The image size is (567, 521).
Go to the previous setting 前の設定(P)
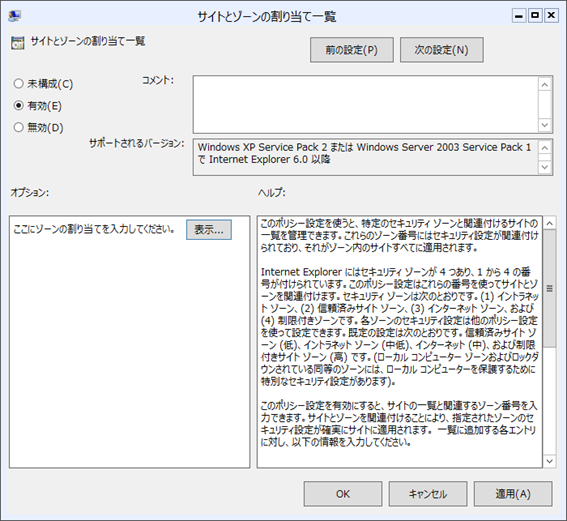351,50
